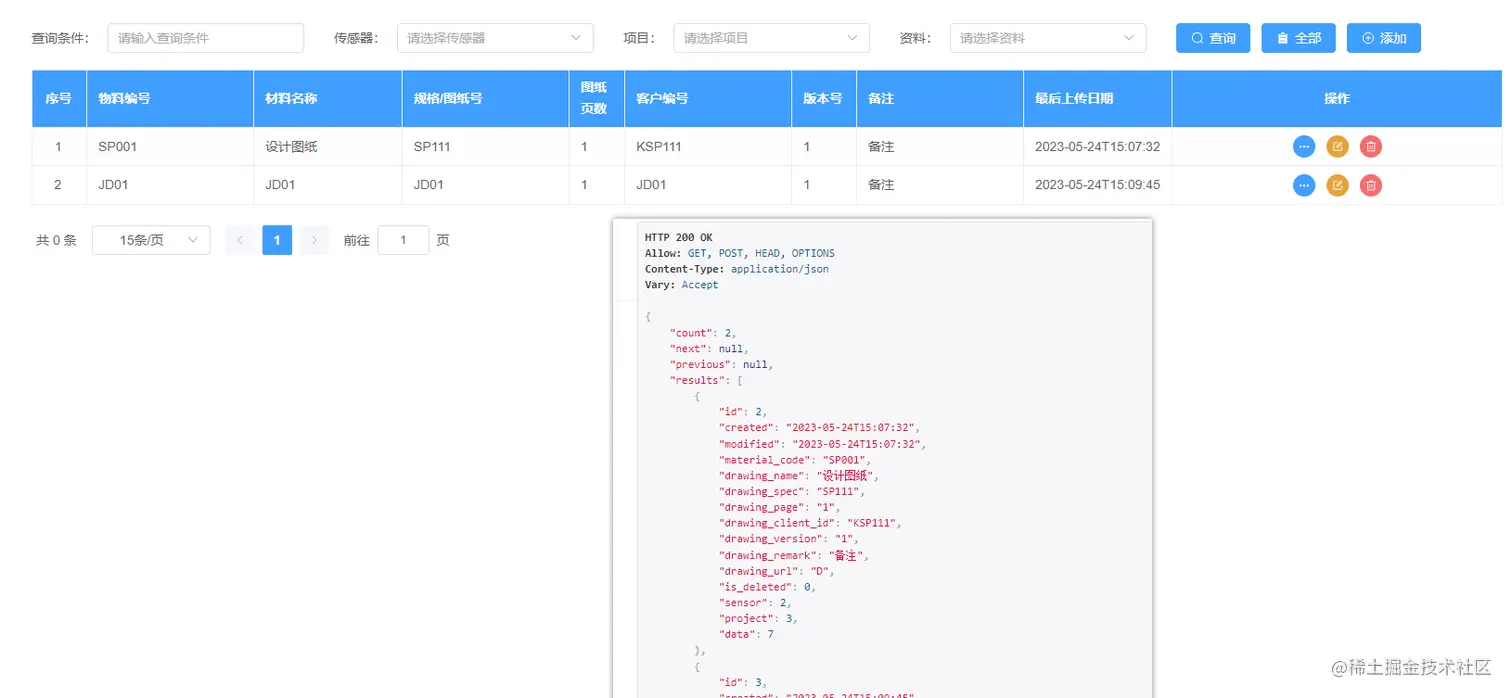Click the "drawing_name": "设计图纸" JSON line
The height and width of the screenshot is (698, 1512).
pyautogui.click(x=798, y=475)
